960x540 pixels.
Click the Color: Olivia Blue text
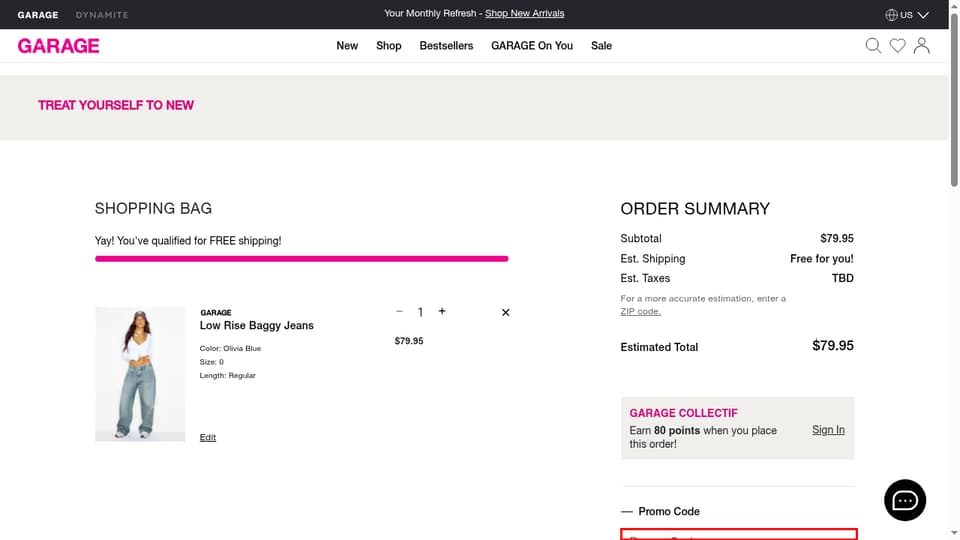coord(230,348)
